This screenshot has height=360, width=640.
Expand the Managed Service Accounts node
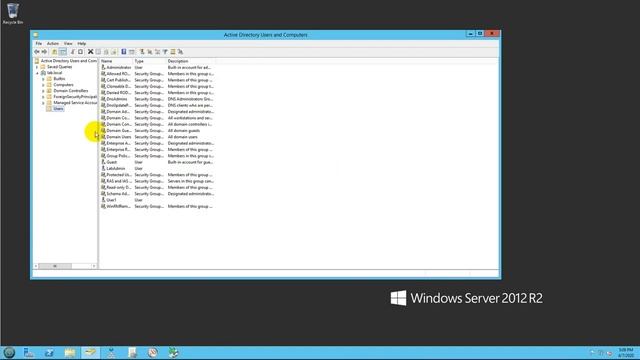(x=43, y=103)
